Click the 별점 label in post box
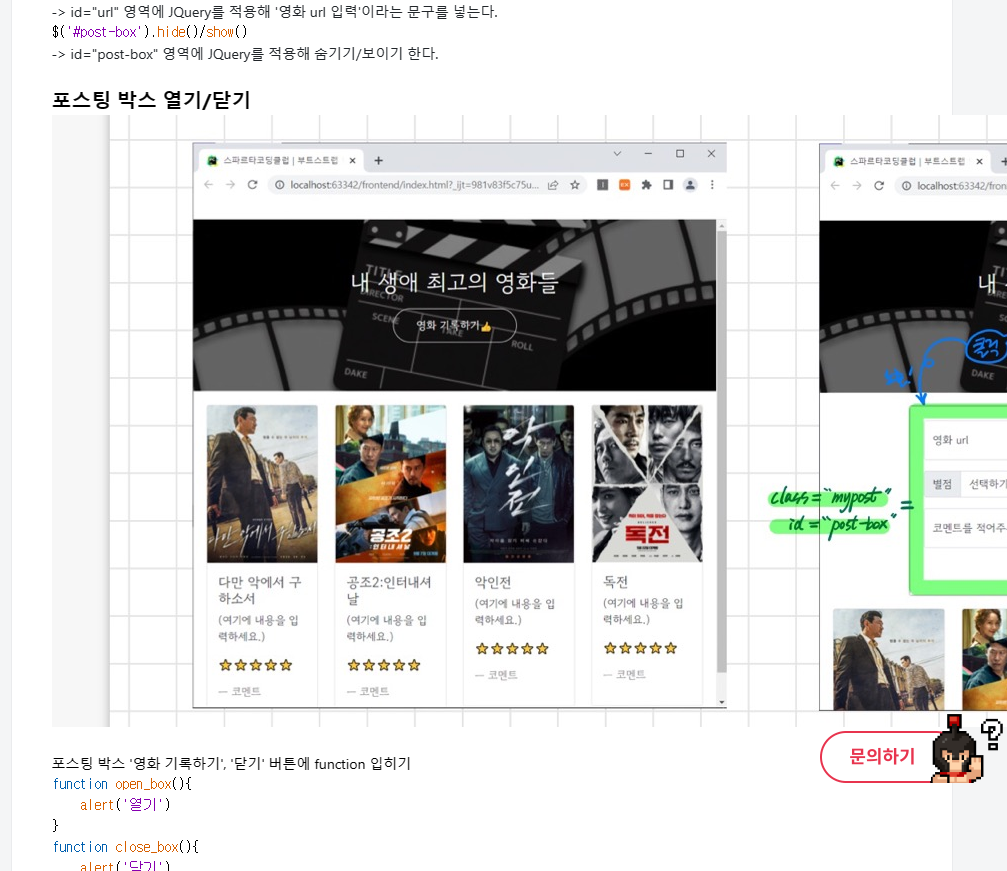Viewport: 1007px width, 871px height. pyautogui.click(x=942, y=484)
